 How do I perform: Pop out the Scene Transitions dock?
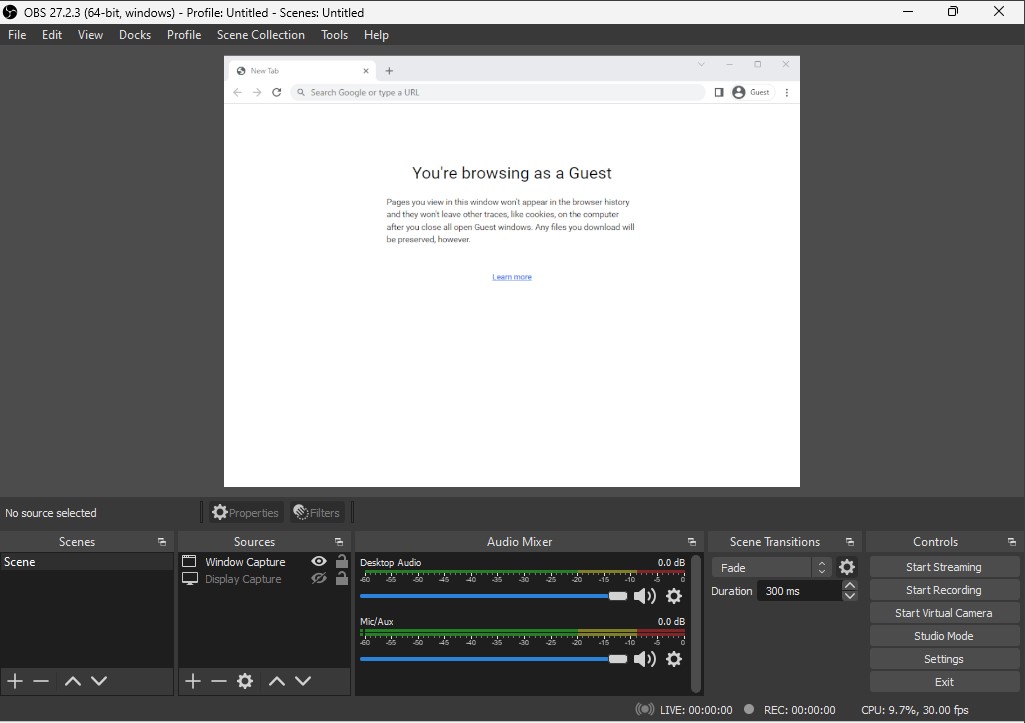850,542
